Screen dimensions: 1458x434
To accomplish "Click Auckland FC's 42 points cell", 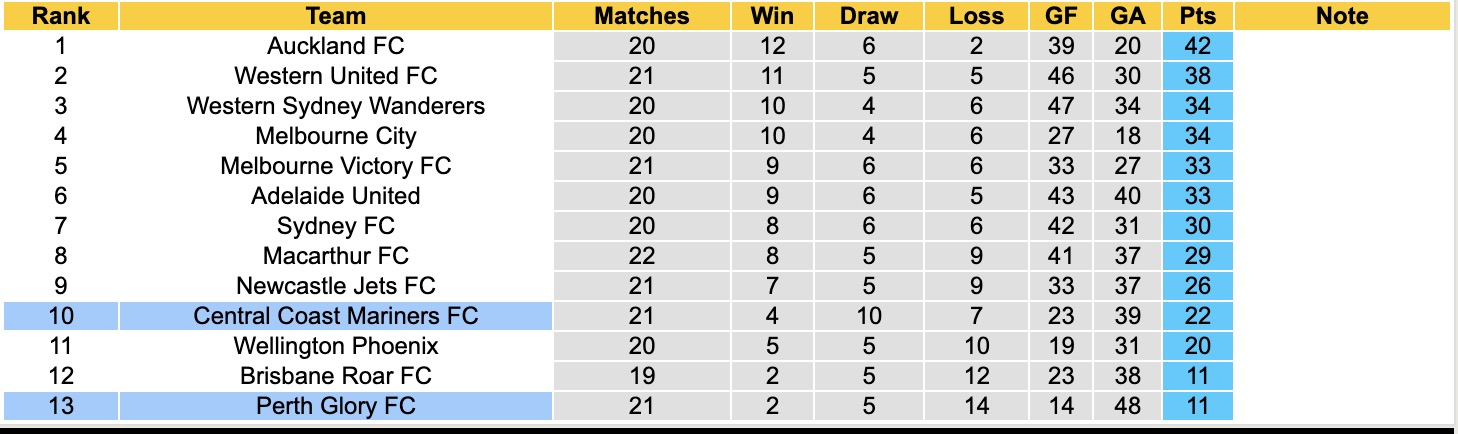I will click(x=1197, y=46).
